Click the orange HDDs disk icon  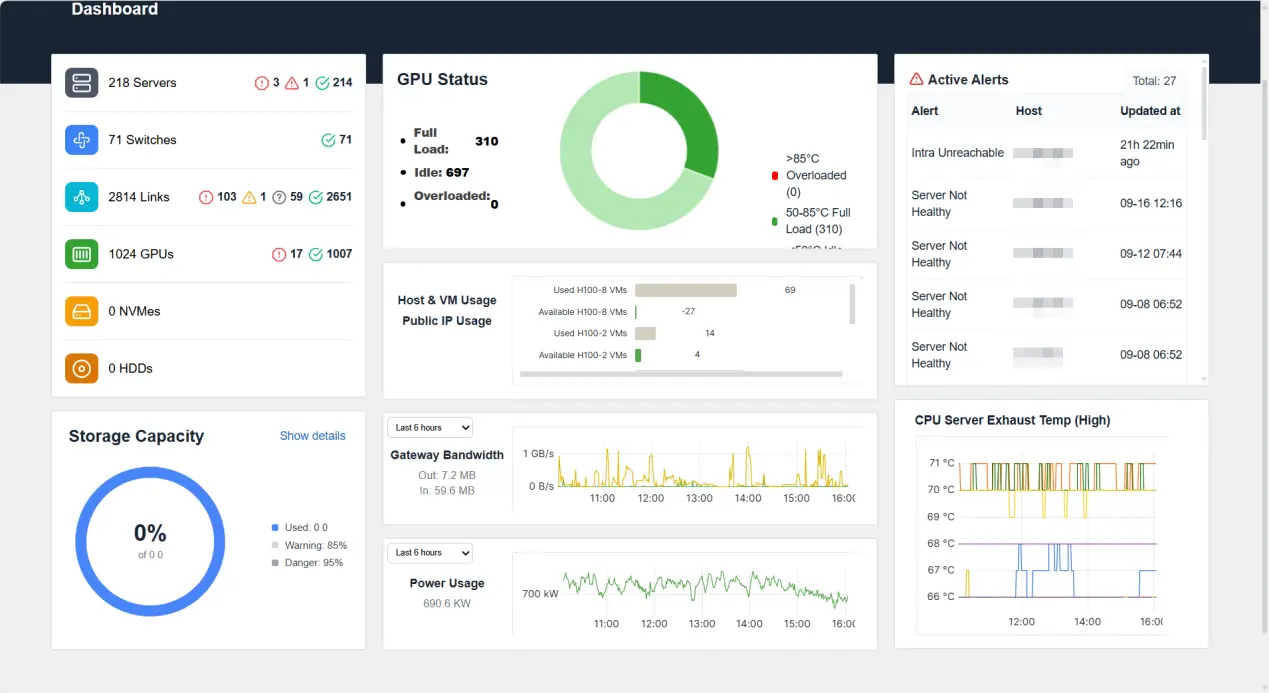point(81,368)
